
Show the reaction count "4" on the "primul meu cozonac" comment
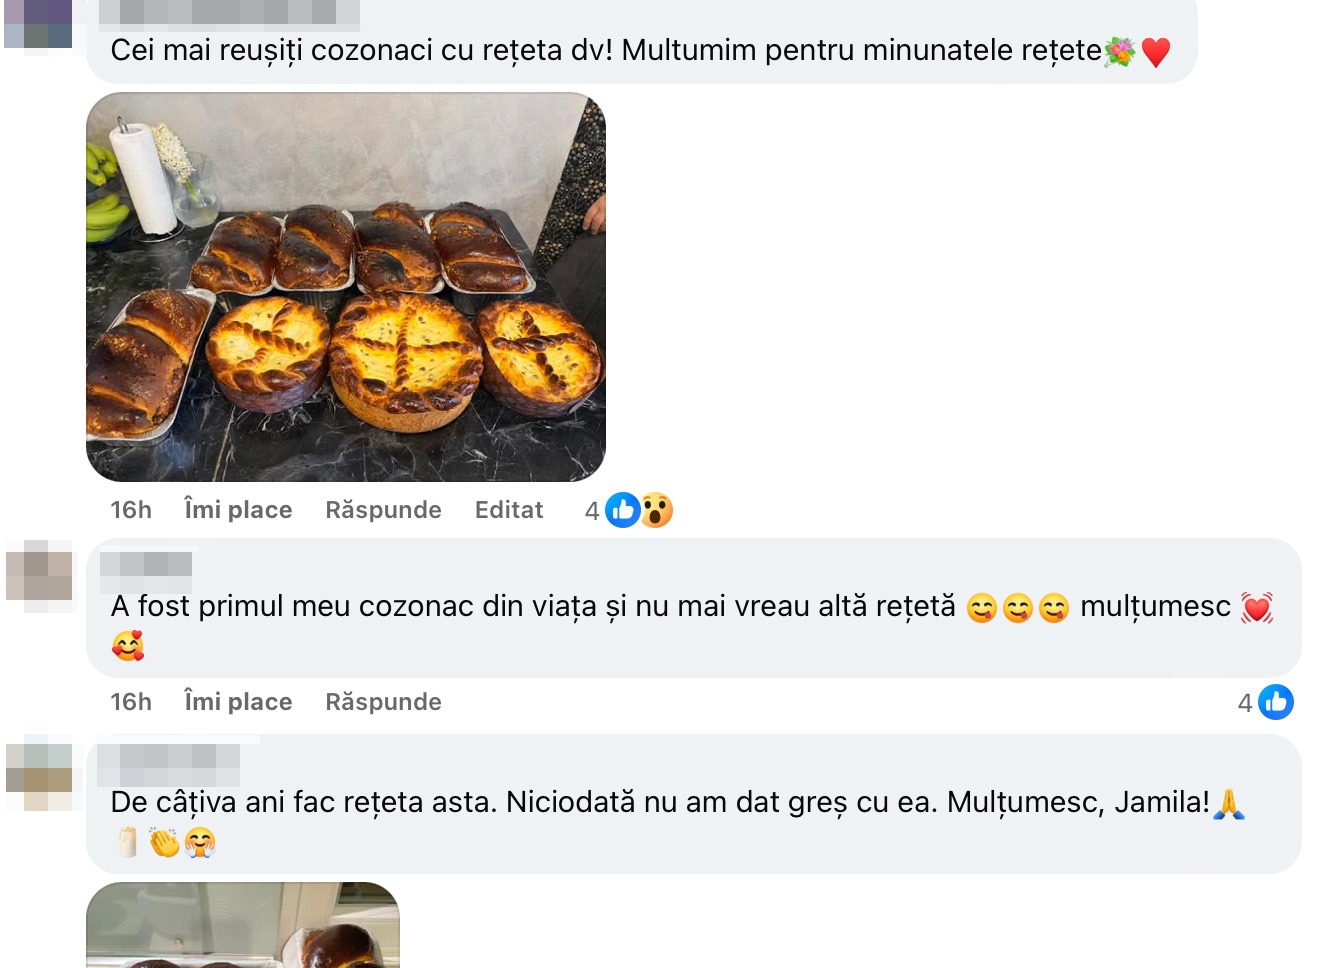pos(1245,703)
